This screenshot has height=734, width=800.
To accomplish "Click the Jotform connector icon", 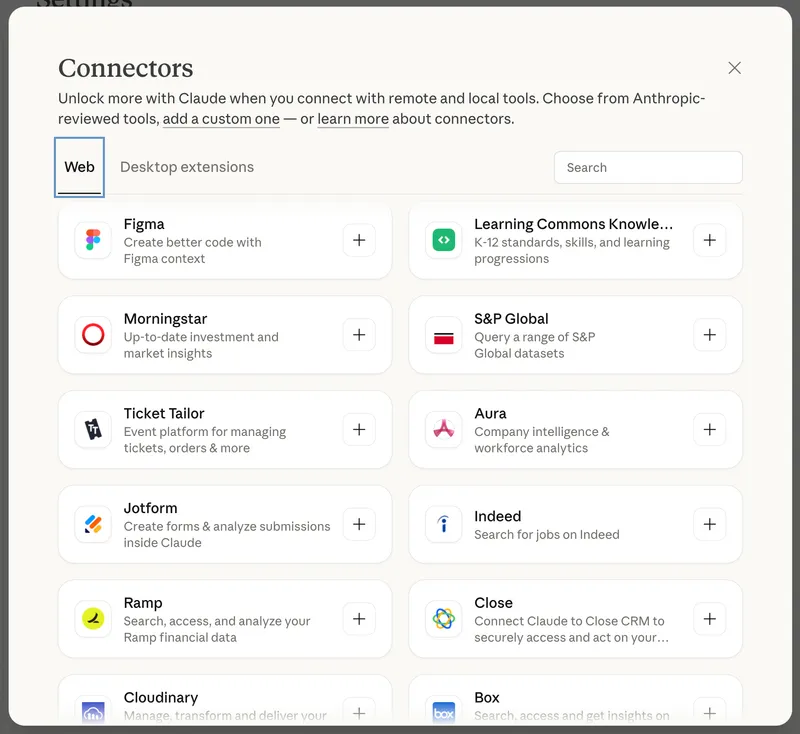I will [x=92, y=524].
